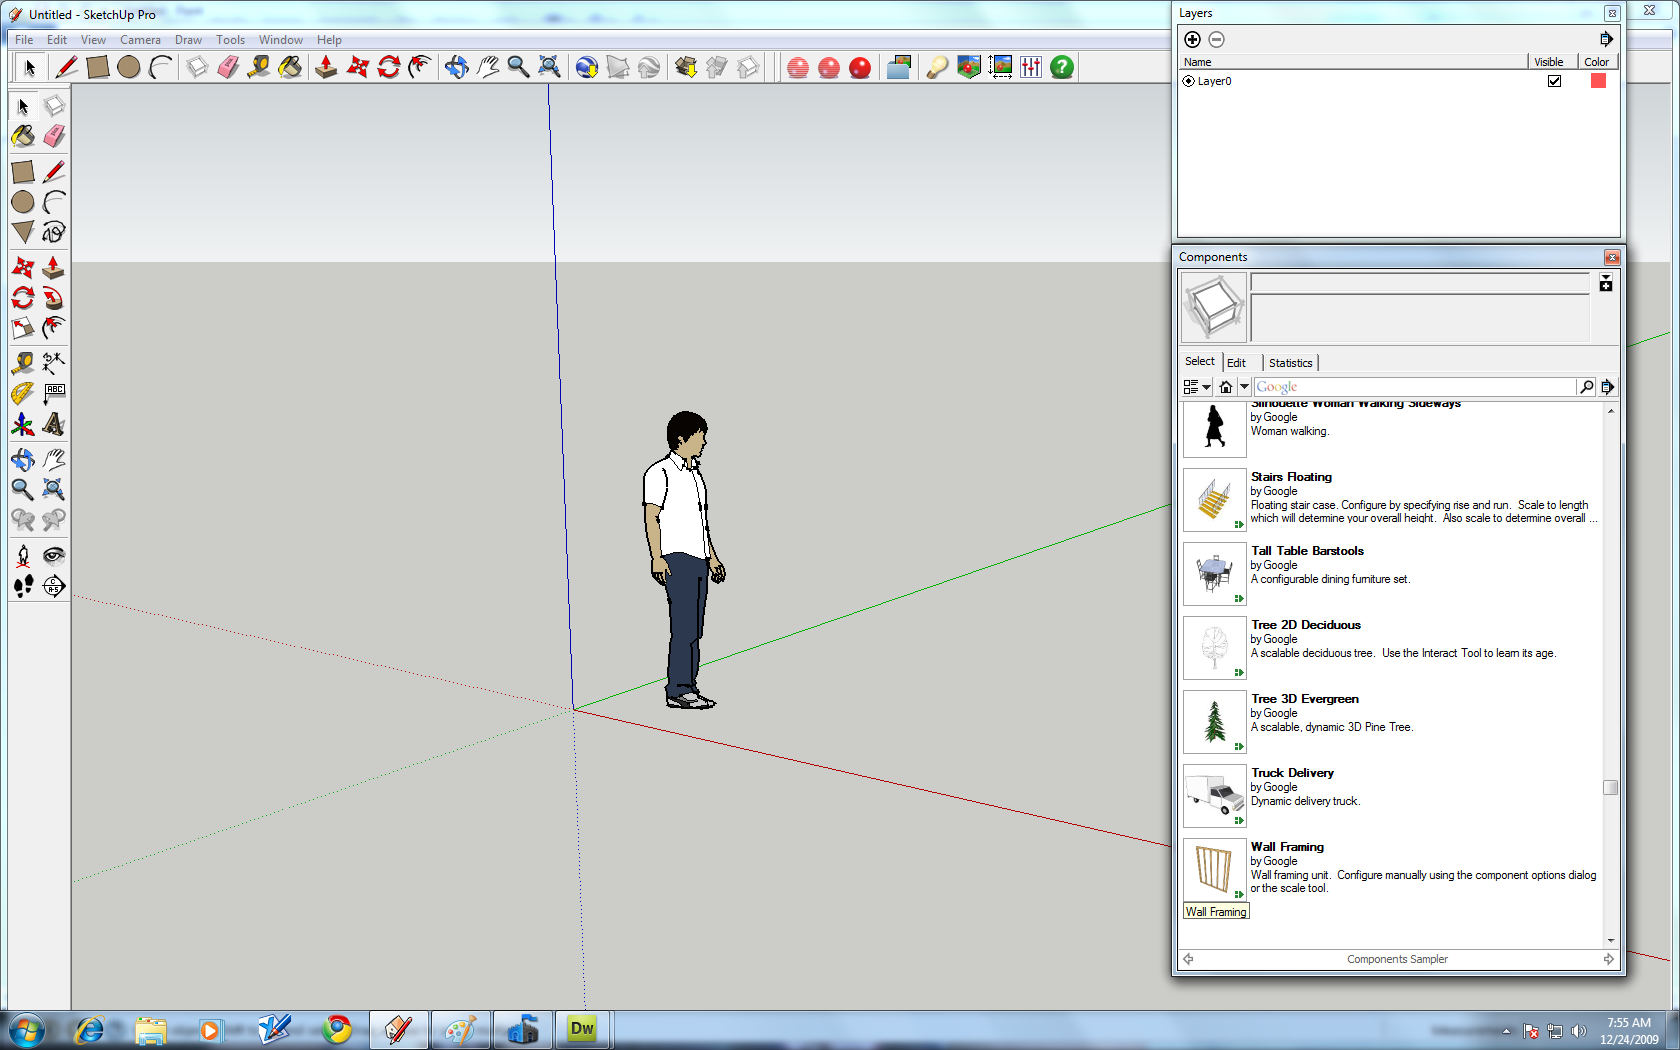Select the Position Camera tool

(x=23, y=555)
